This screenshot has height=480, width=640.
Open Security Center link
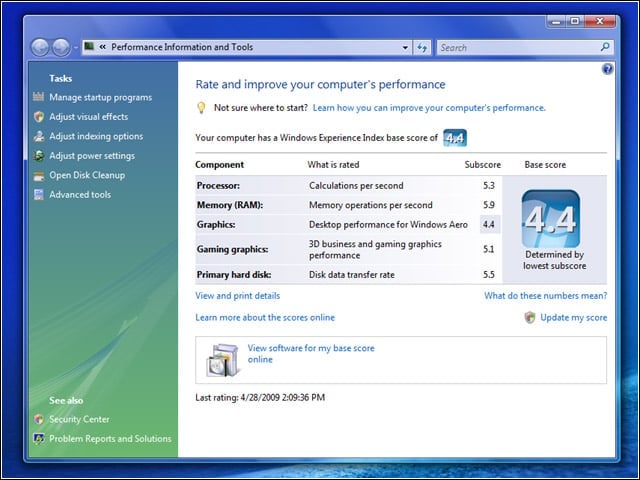(79, 419)
